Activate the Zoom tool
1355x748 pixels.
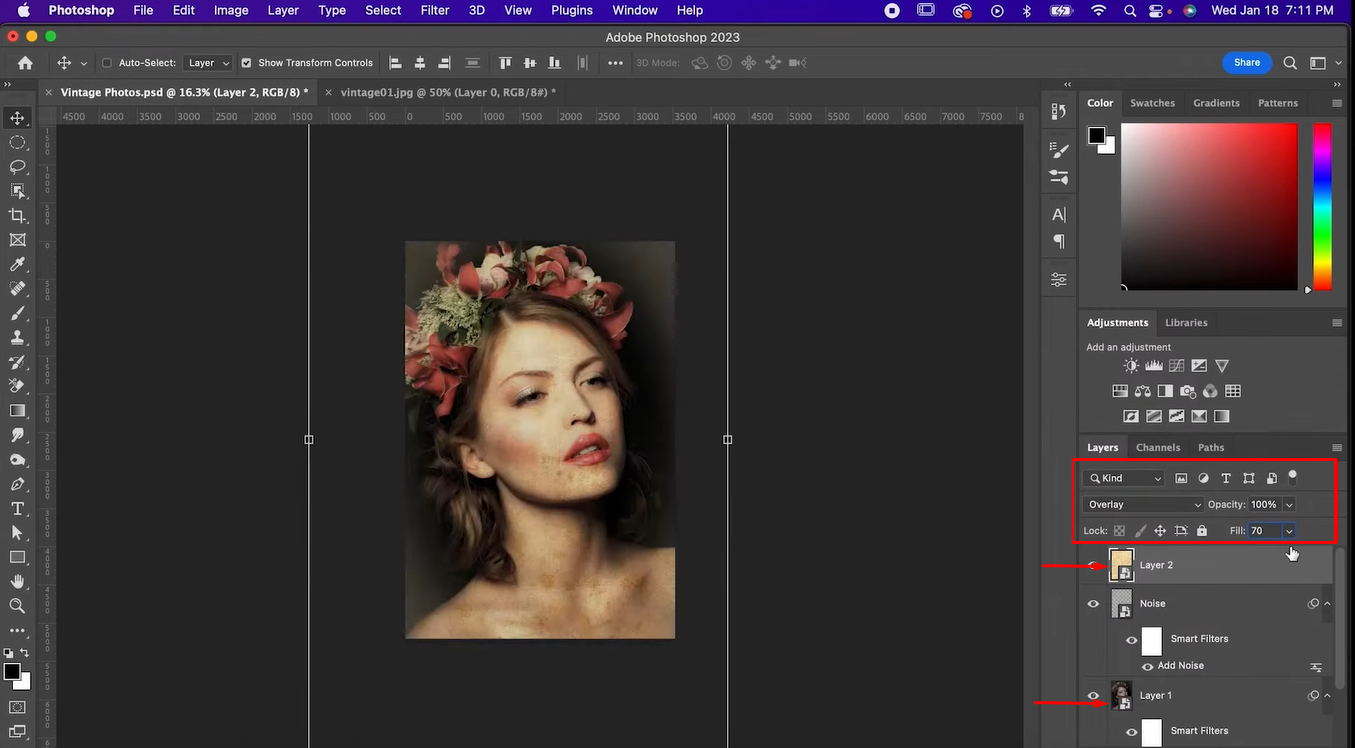[x=17, y=606]
